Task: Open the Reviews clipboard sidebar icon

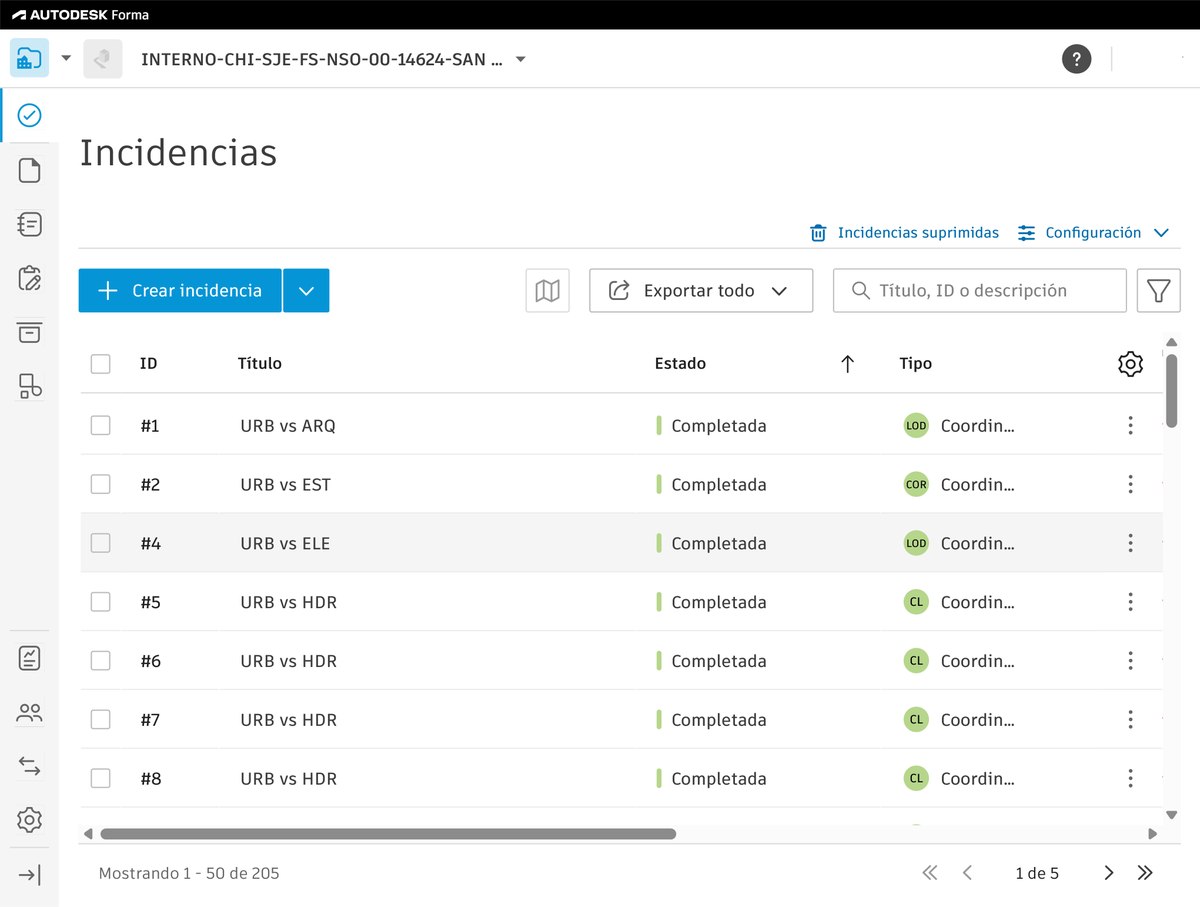Action: [30, 278]
